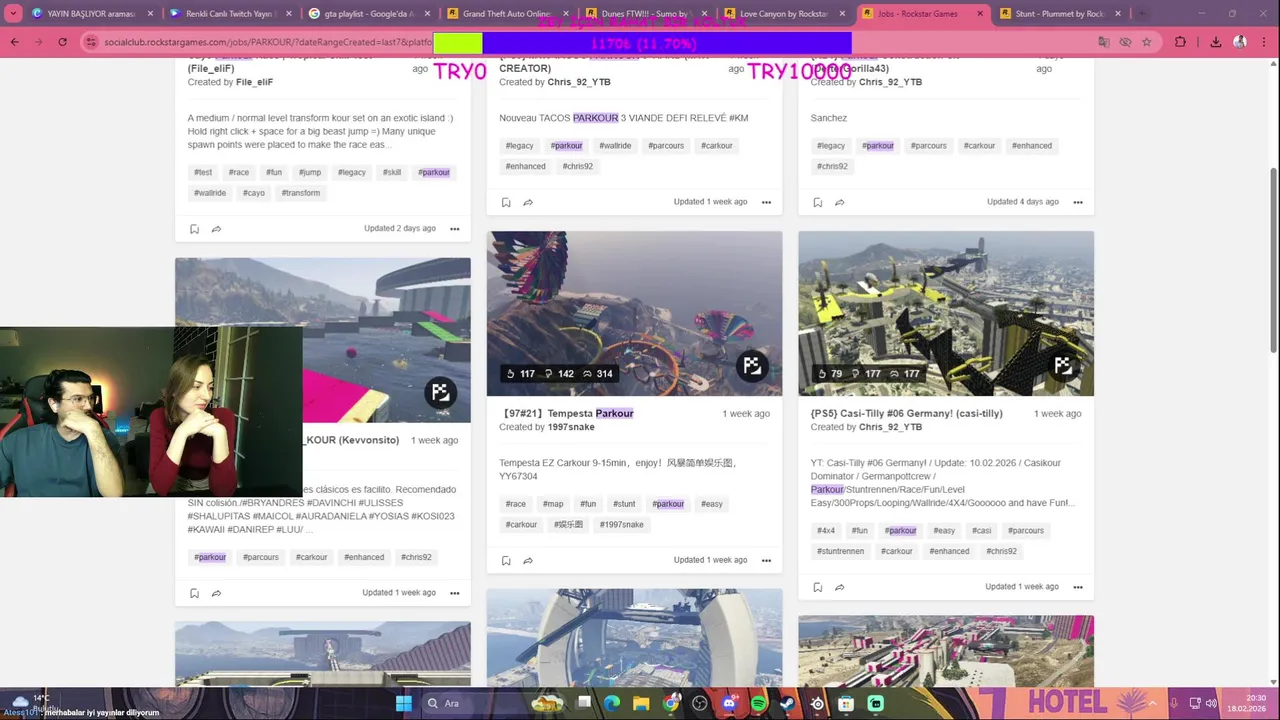
Task: Bookmark the TACOS PARKOUR 3 VIANDE job
Action: tap(506, 202)
